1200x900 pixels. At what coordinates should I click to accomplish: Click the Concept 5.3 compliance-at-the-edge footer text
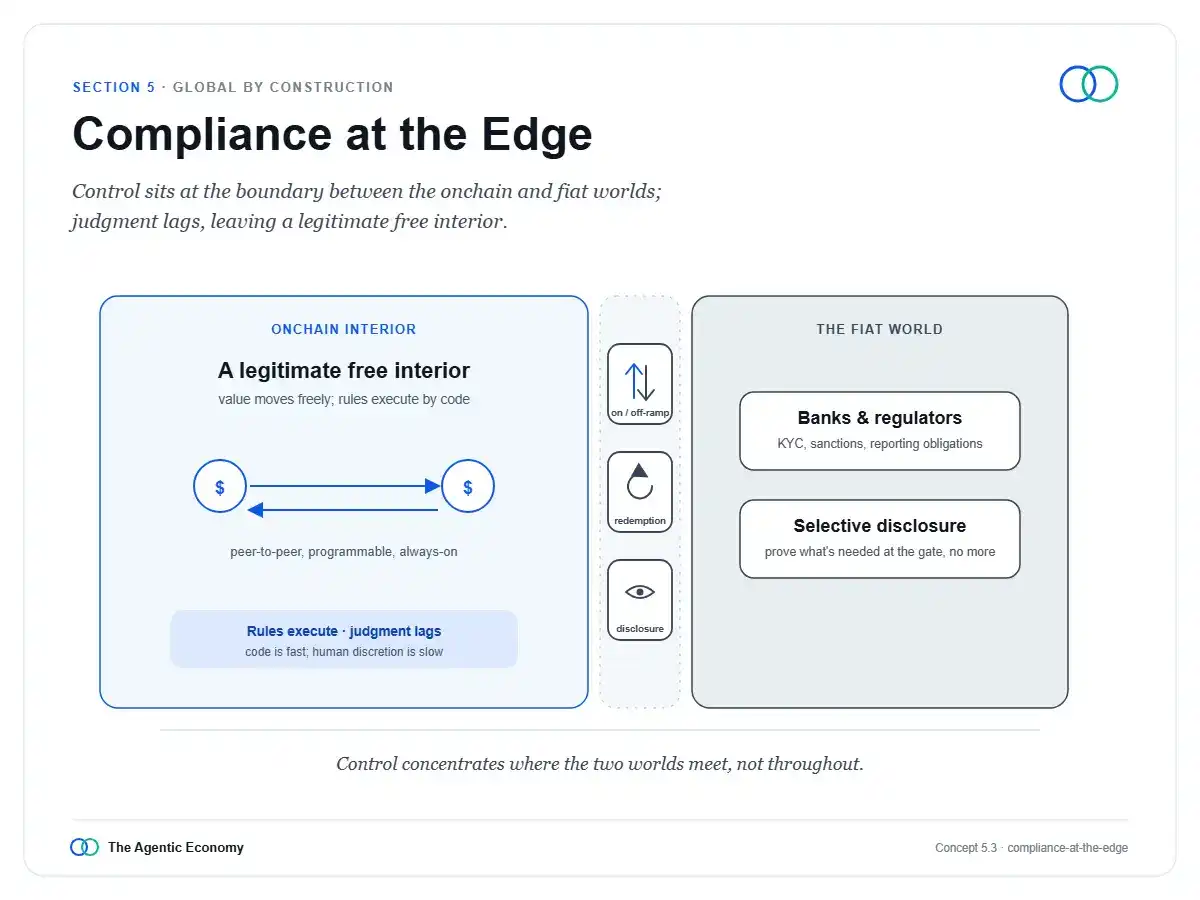tap(1032, 848)
